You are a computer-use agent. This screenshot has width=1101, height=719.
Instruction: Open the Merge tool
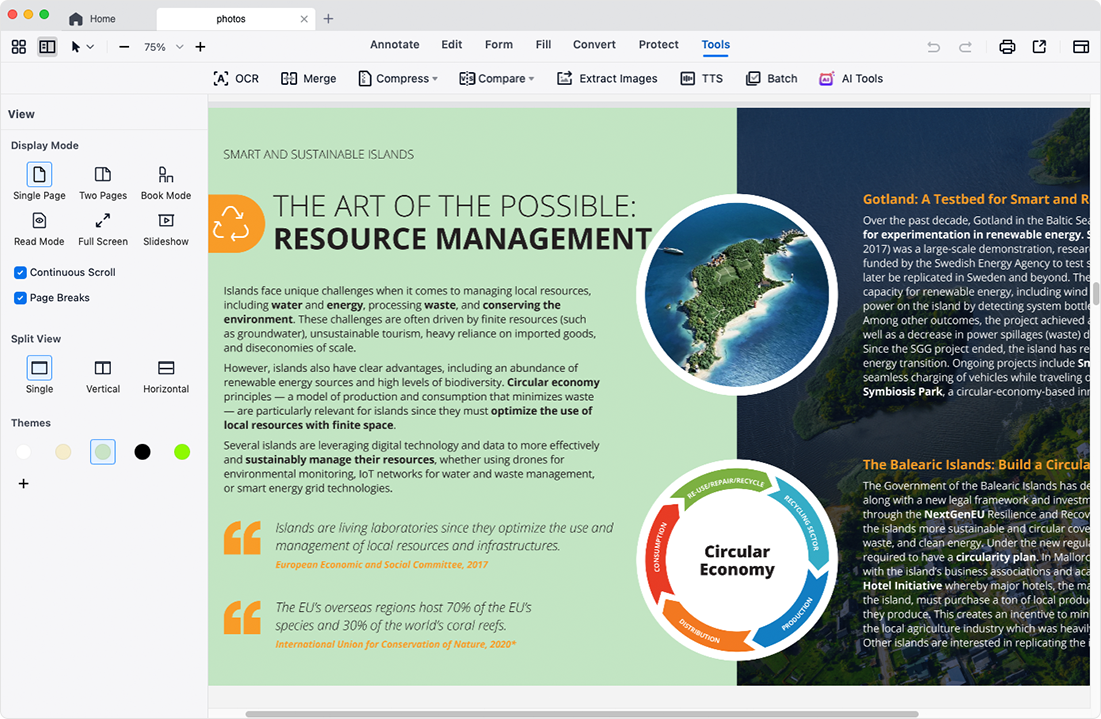point(308,79)
